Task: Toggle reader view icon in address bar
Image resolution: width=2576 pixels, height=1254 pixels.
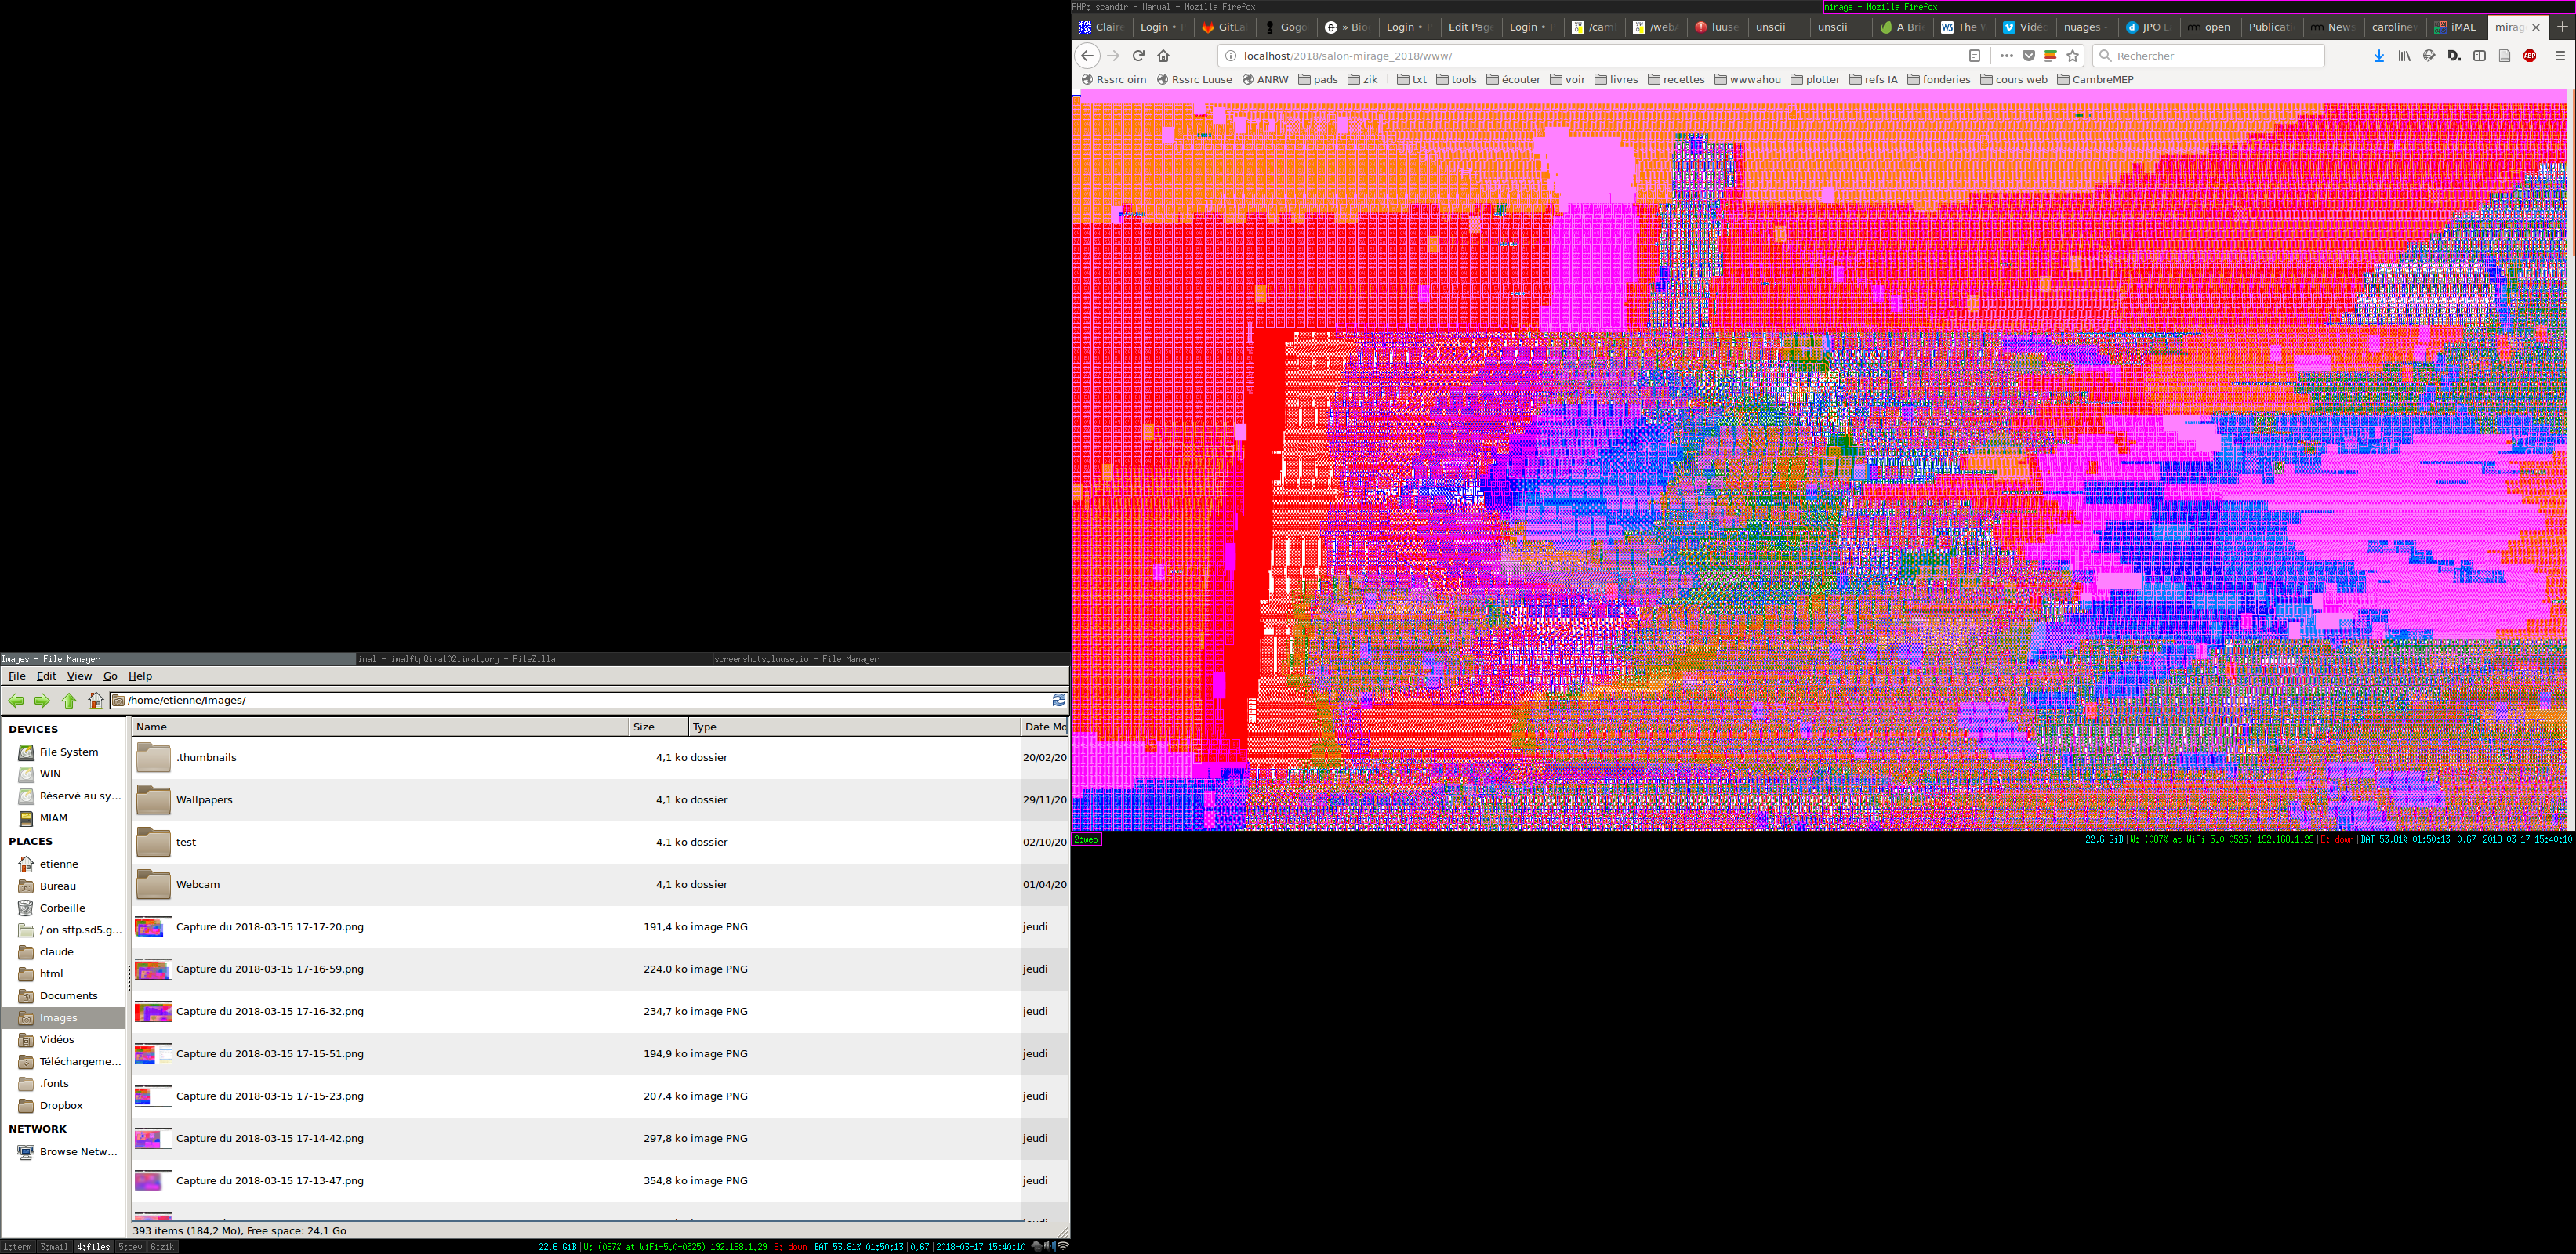Action: [1974, 56]
